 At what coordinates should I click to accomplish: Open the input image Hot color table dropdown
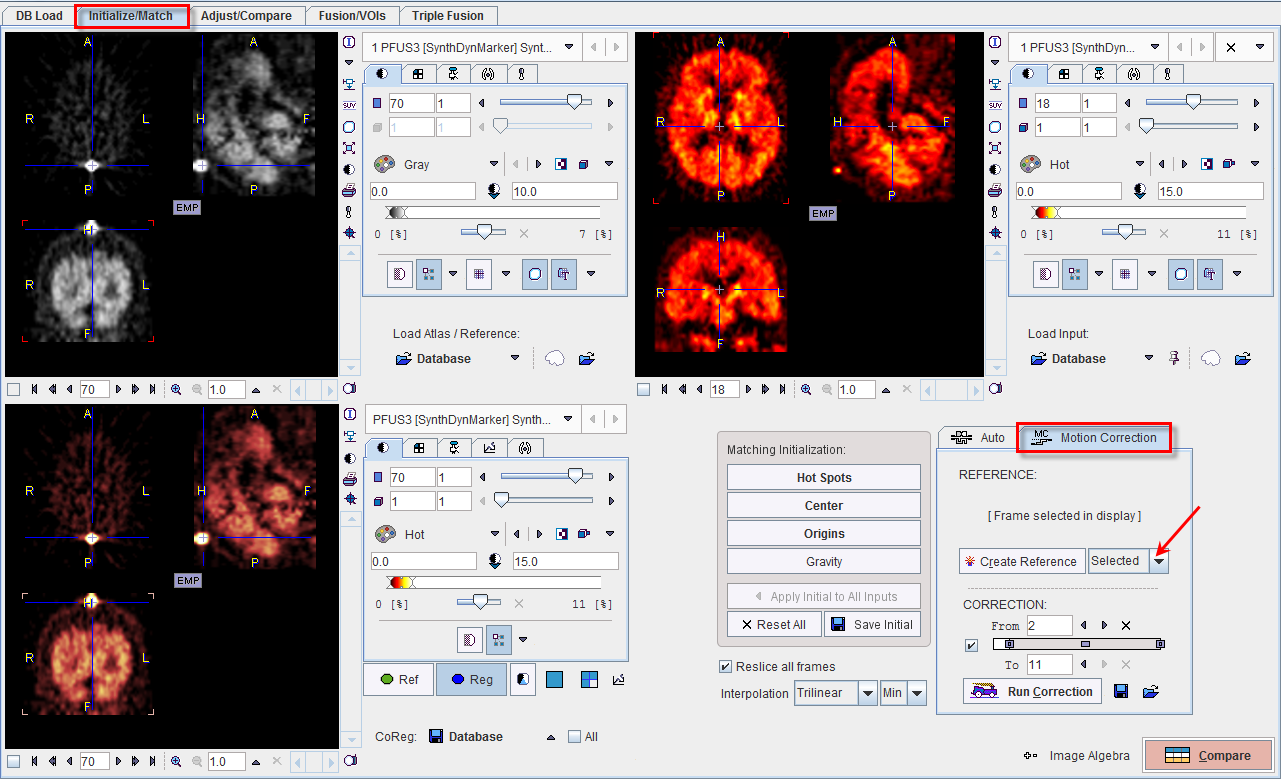[1140, 164]
